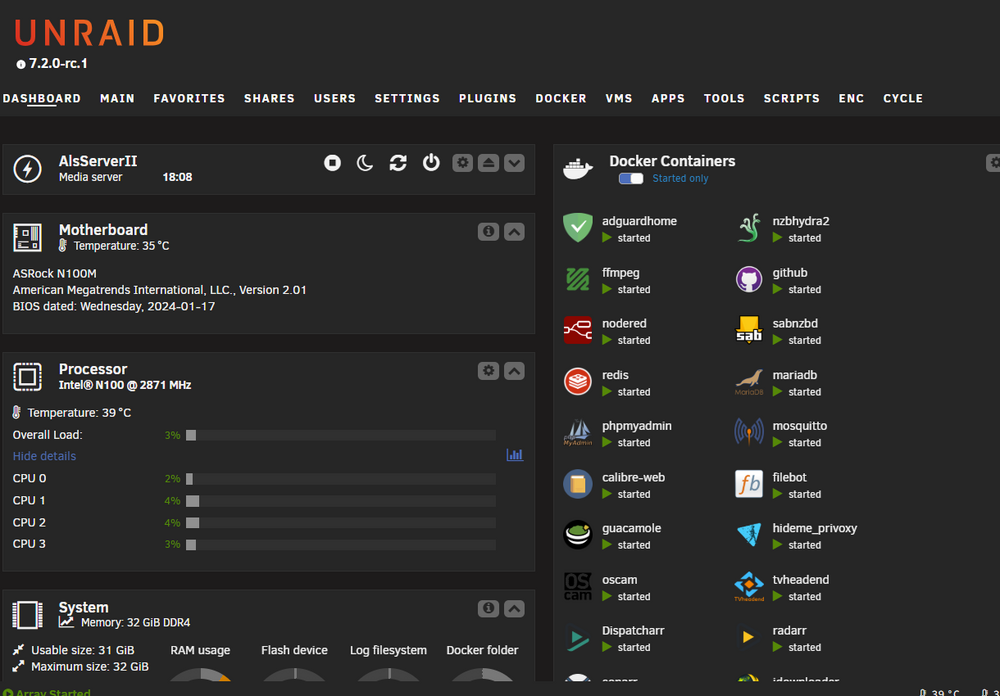Collapse the Motherboard panel

coord(514,232)
